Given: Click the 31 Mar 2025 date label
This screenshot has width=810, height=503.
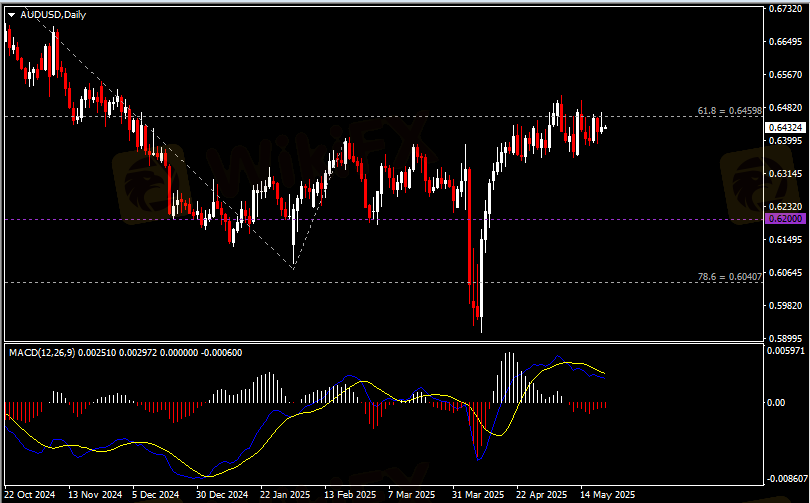Looking at the screenshot, I should coord(475,494).
